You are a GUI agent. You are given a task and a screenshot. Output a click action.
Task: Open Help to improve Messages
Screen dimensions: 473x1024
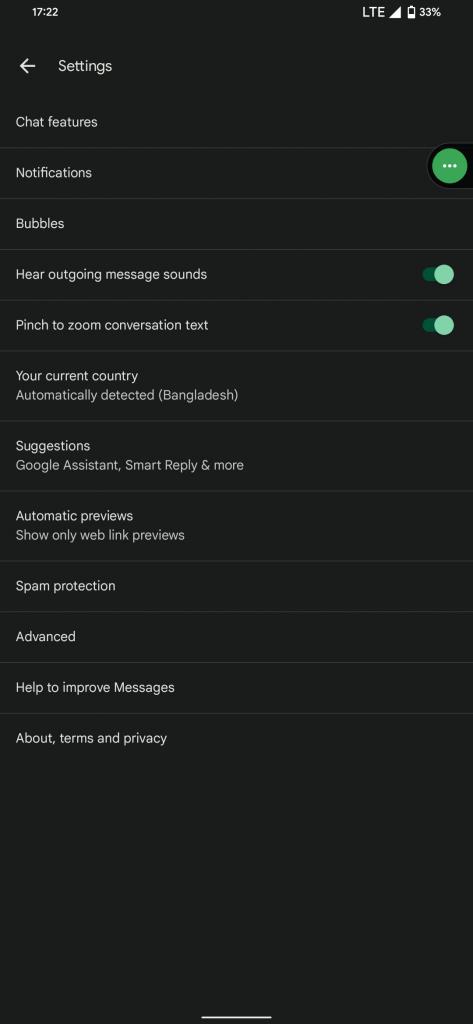(236, 688)
